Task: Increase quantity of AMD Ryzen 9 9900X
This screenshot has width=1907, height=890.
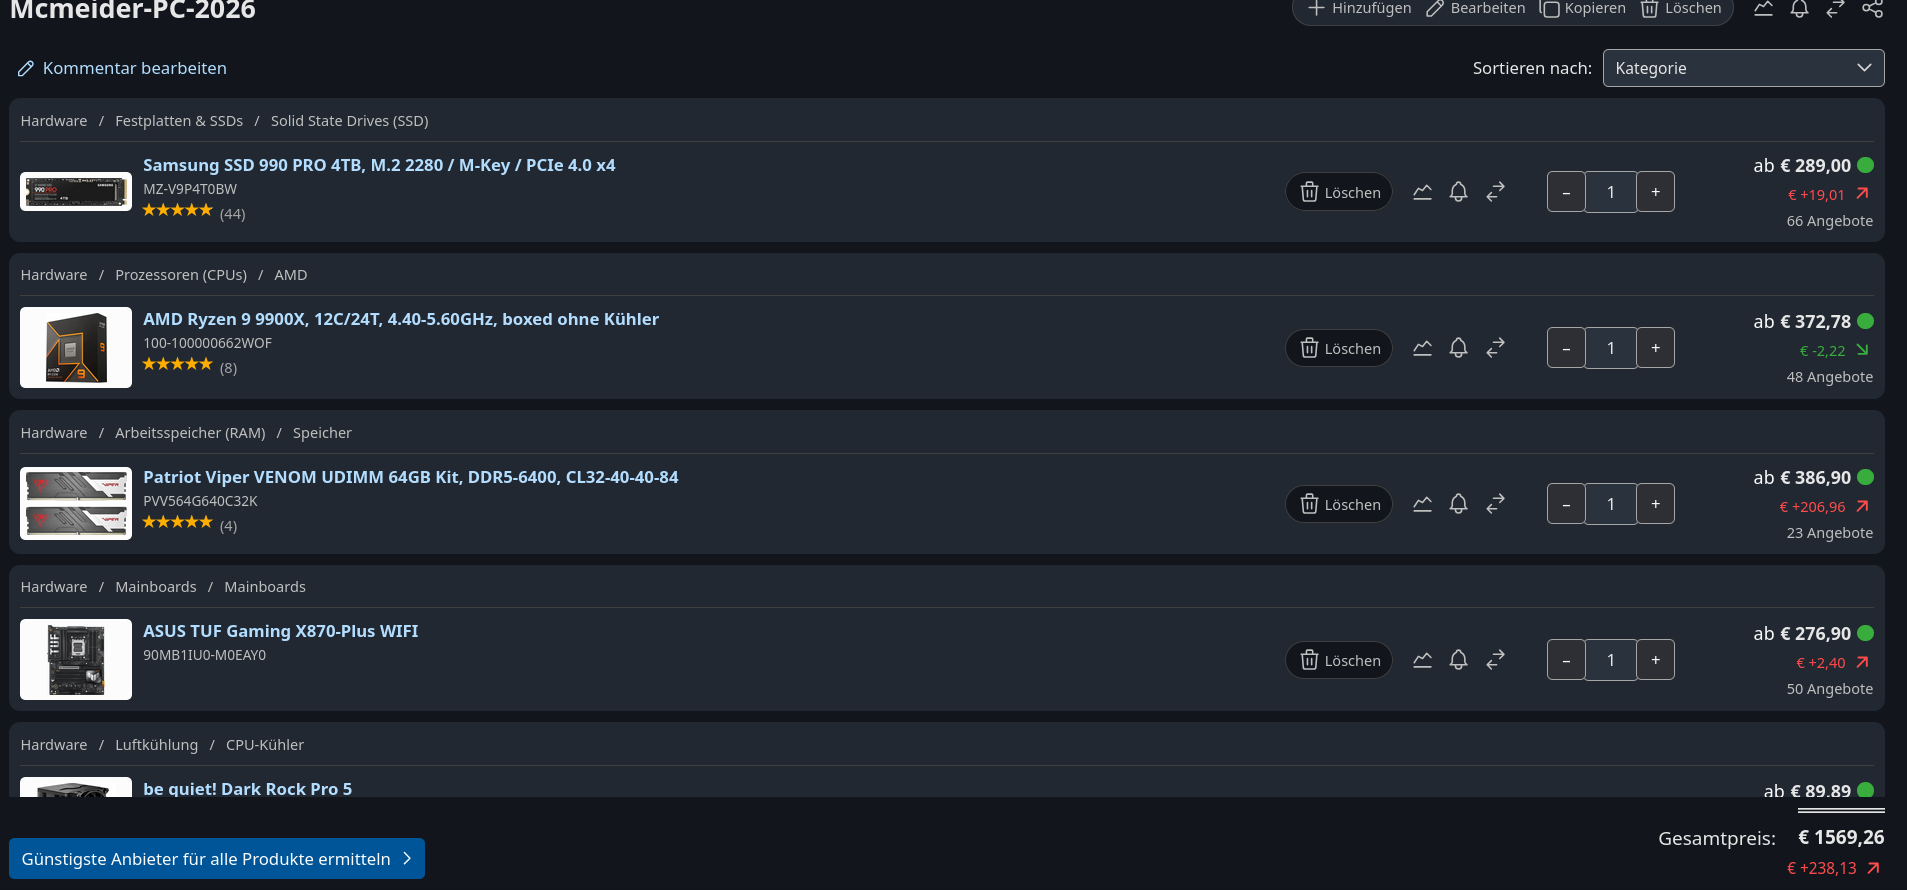Action: point(1655,348)
